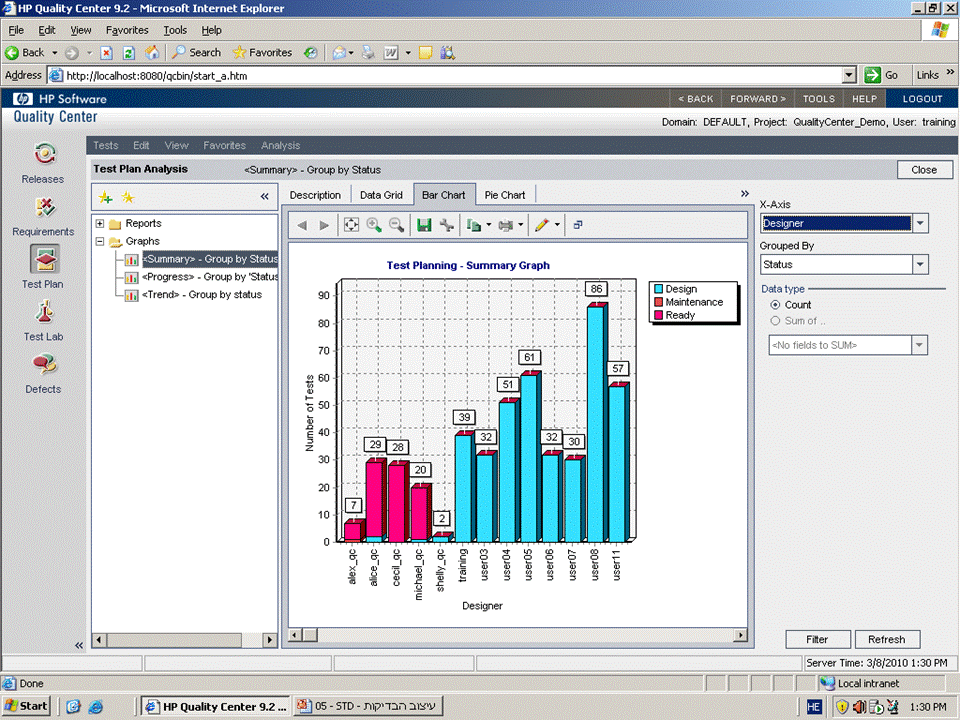Image resolution: width=960 pixels, height=720 pixels.
Task: Click the address URL field
Action: tap(452, 75)
